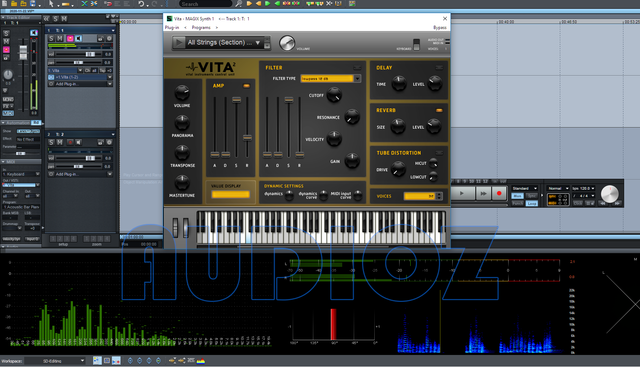Click the previous program '<' arrow
The height and width of the screenshot is (367, 640).
click(x=186, y=27)
